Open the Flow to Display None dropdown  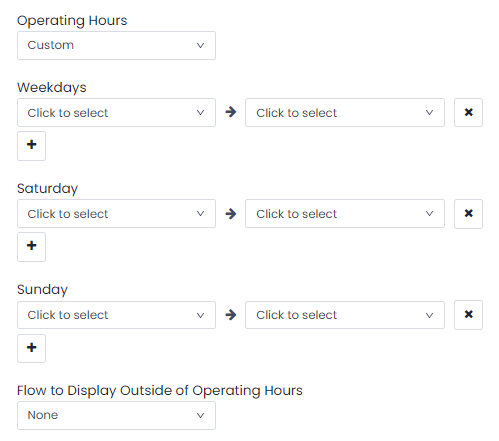[x=116, y=415]
